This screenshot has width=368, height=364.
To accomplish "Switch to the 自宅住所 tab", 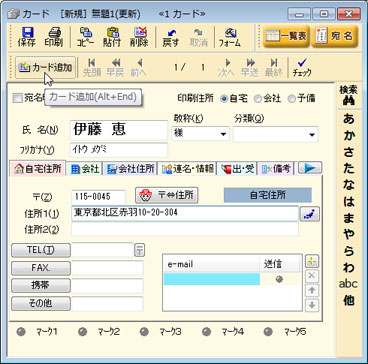I will pyautogui.click(x=38, y=169).
